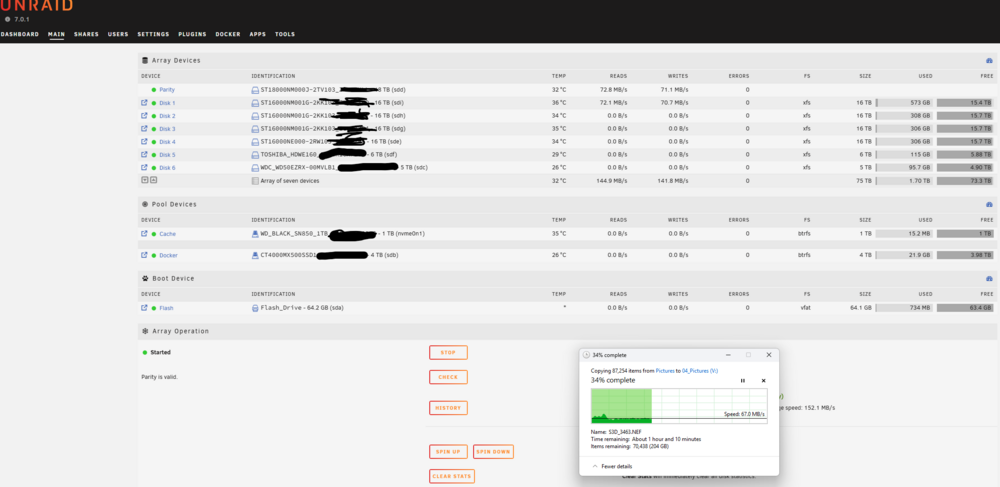Click the drive icon next to ST18000NM000J parity
This screenshot has height=487, width=1000.
(x=255, y=90)
